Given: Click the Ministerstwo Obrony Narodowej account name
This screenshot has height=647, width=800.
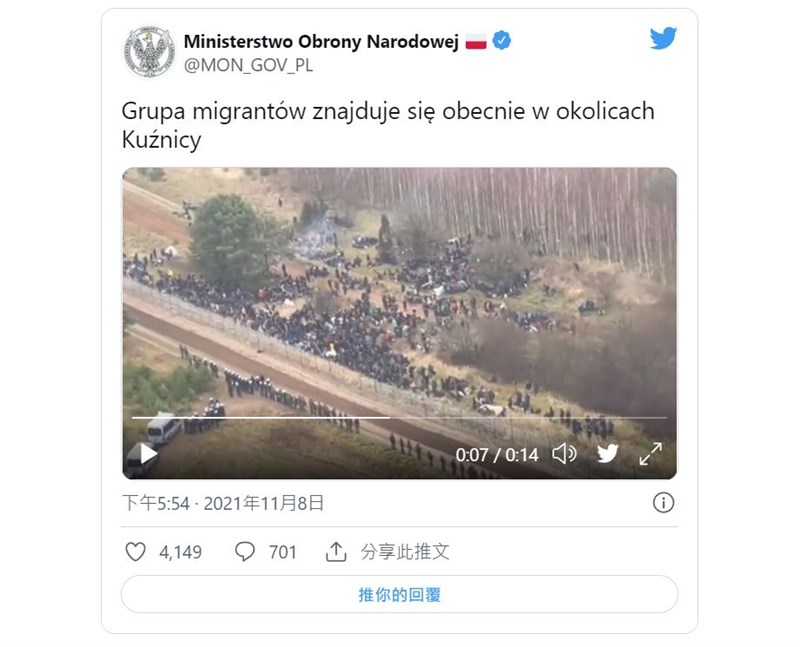Looking at the screenshot, I should [321, 41].
